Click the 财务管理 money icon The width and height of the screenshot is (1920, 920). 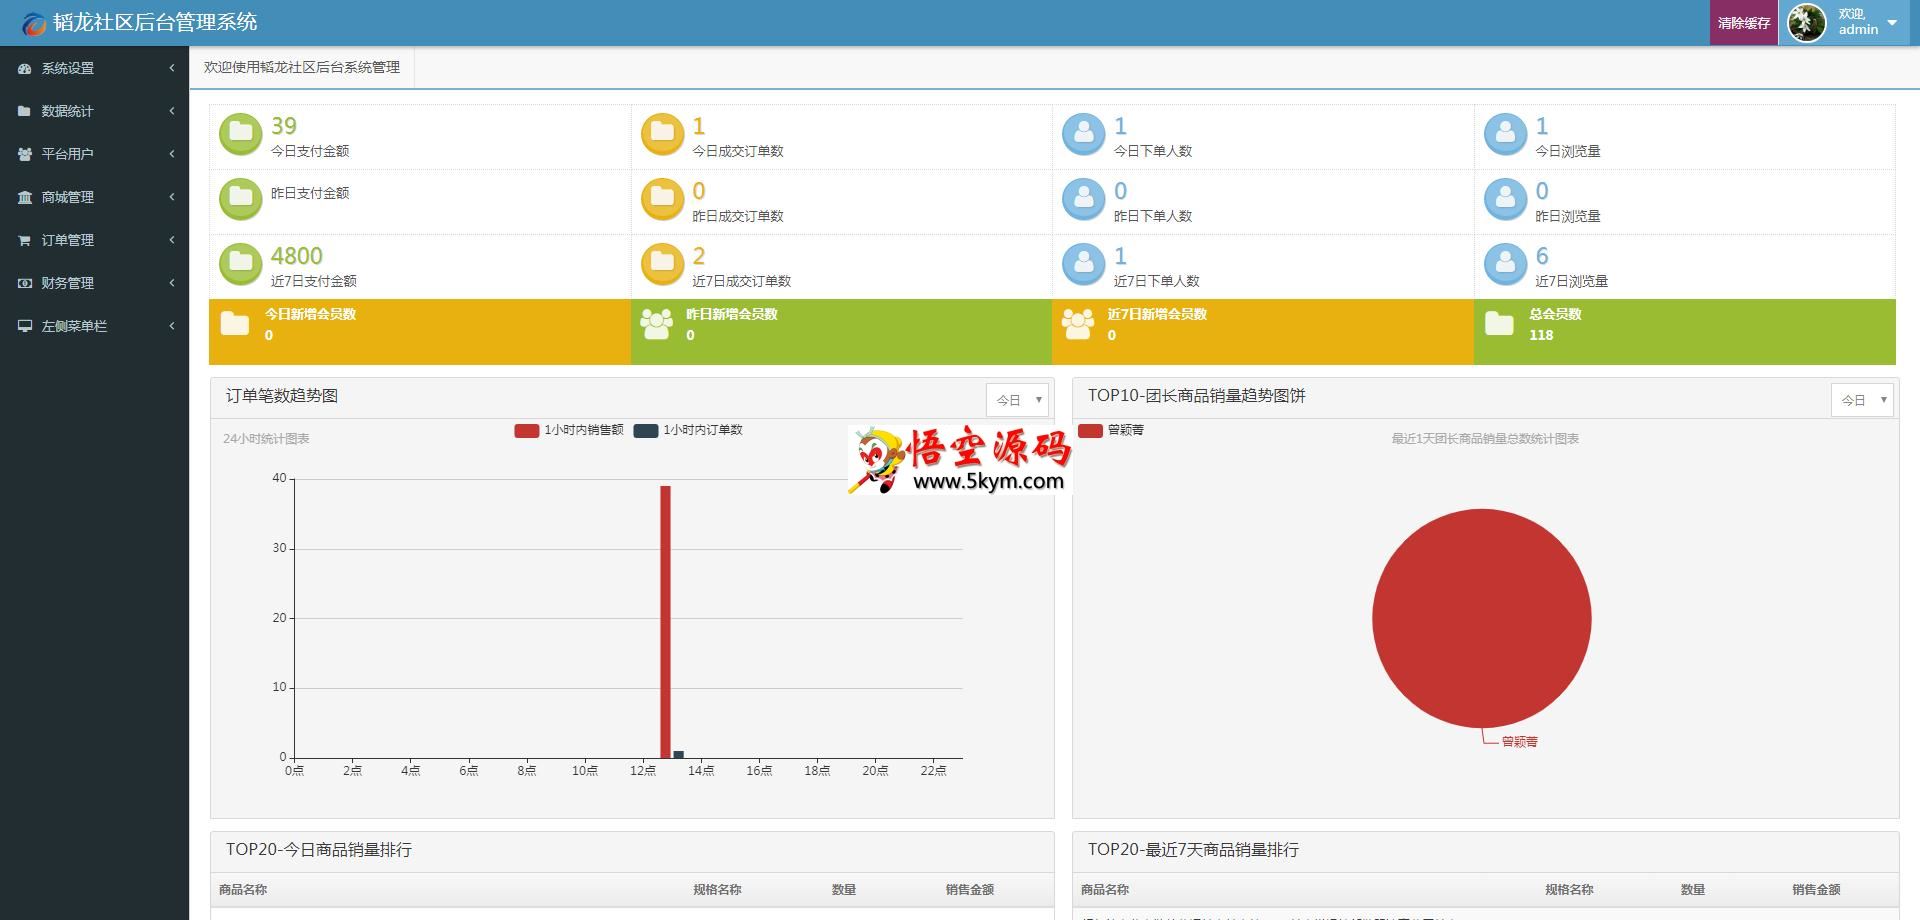pyautogui.click(x=25, y=283)
